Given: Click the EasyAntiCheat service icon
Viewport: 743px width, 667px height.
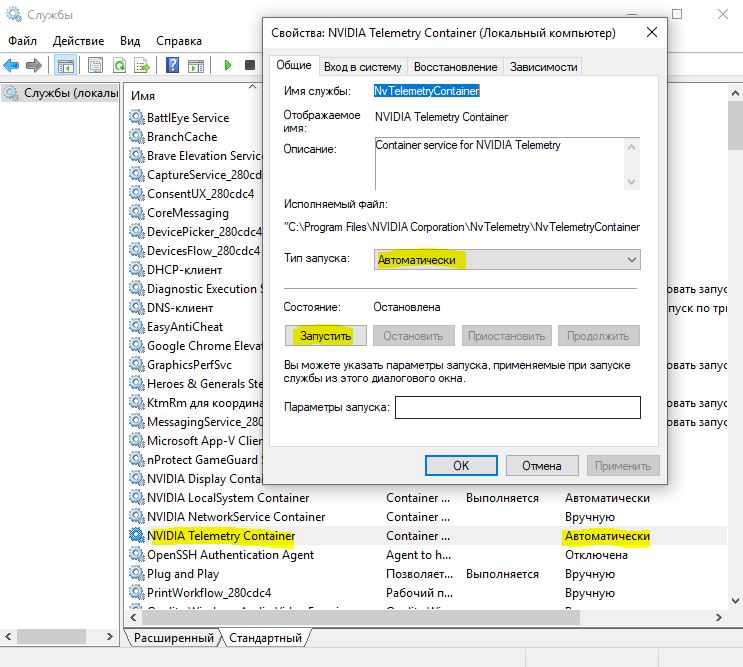Looking at the screenshot, I should coord(136,326).
